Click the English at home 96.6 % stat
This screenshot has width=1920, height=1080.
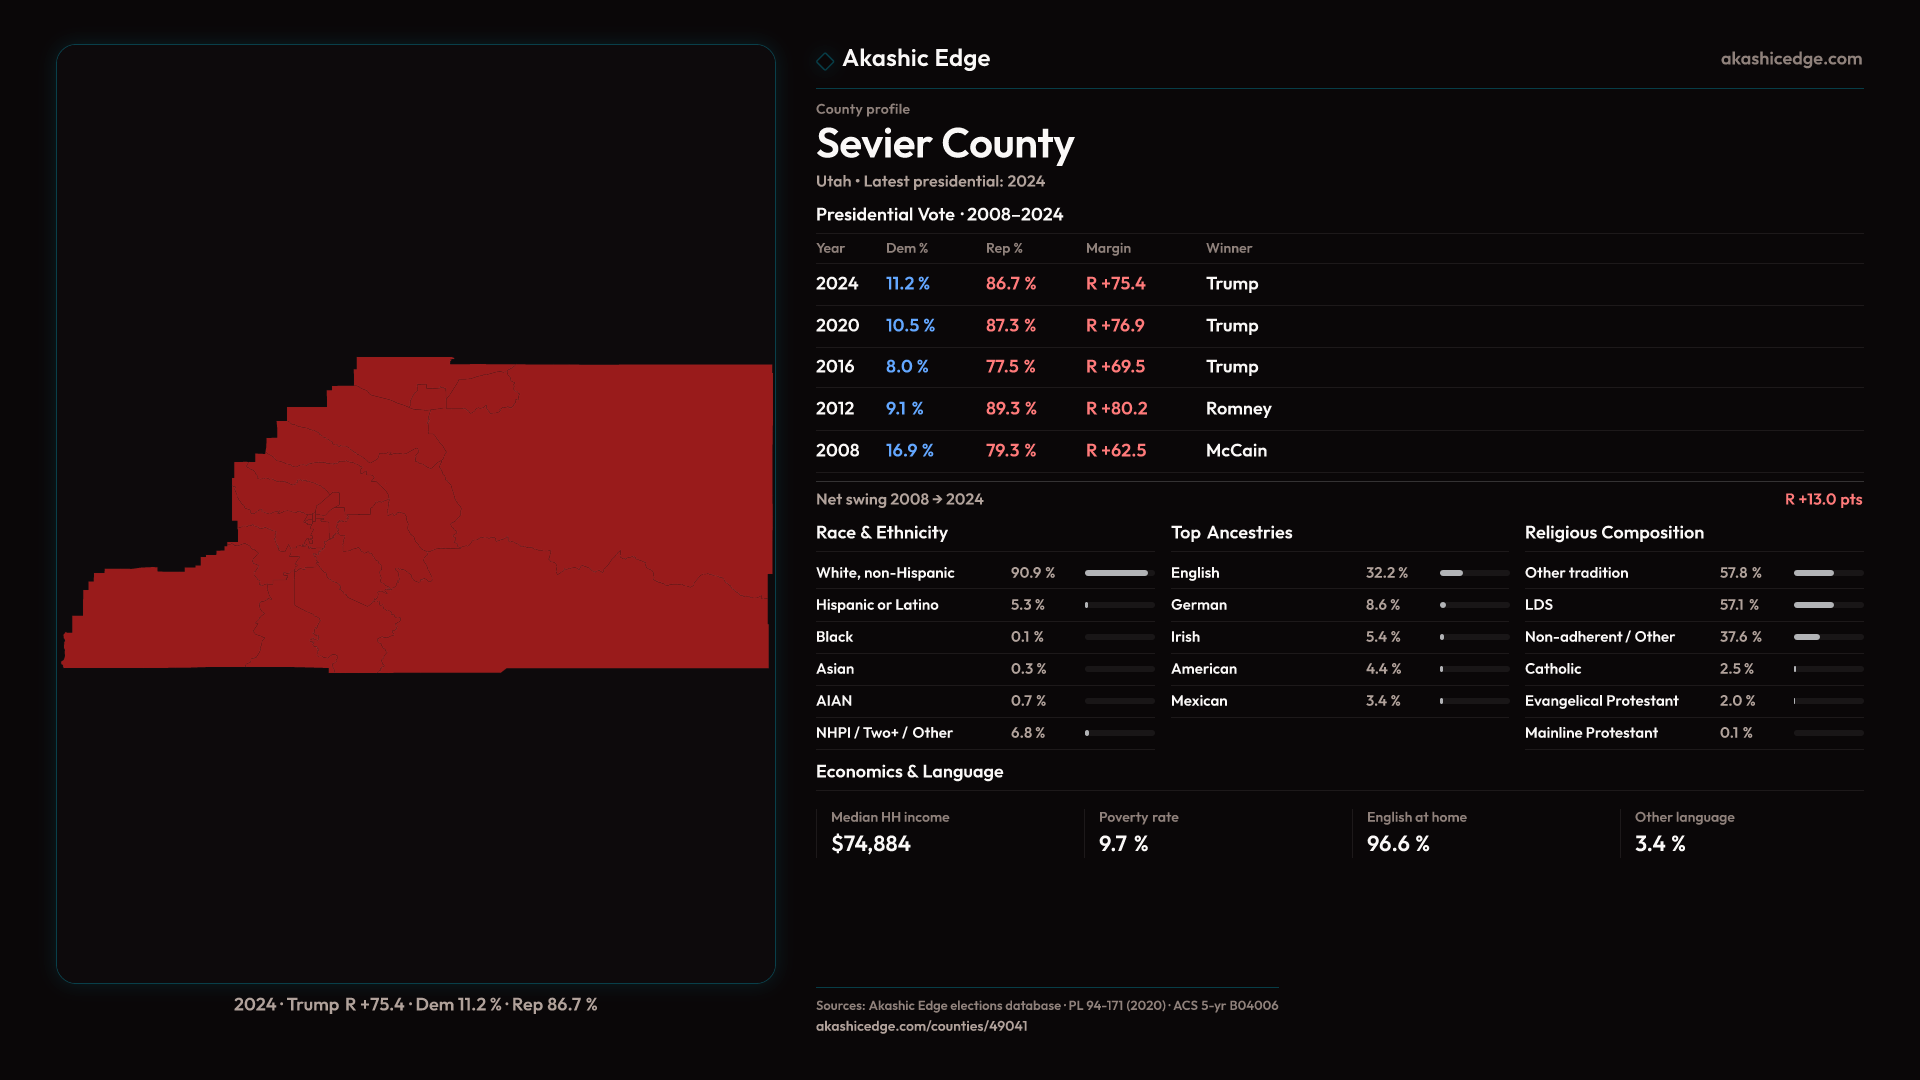1398,844
